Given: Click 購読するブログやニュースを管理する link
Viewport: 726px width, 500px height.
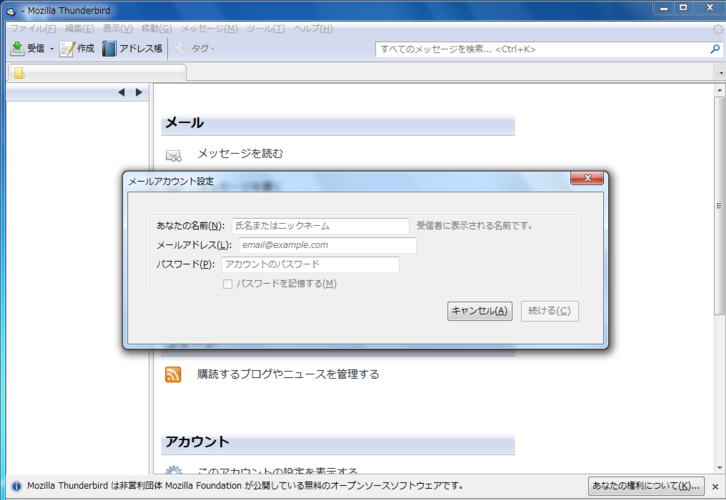Looking at the screenshot, I should 288,374.
